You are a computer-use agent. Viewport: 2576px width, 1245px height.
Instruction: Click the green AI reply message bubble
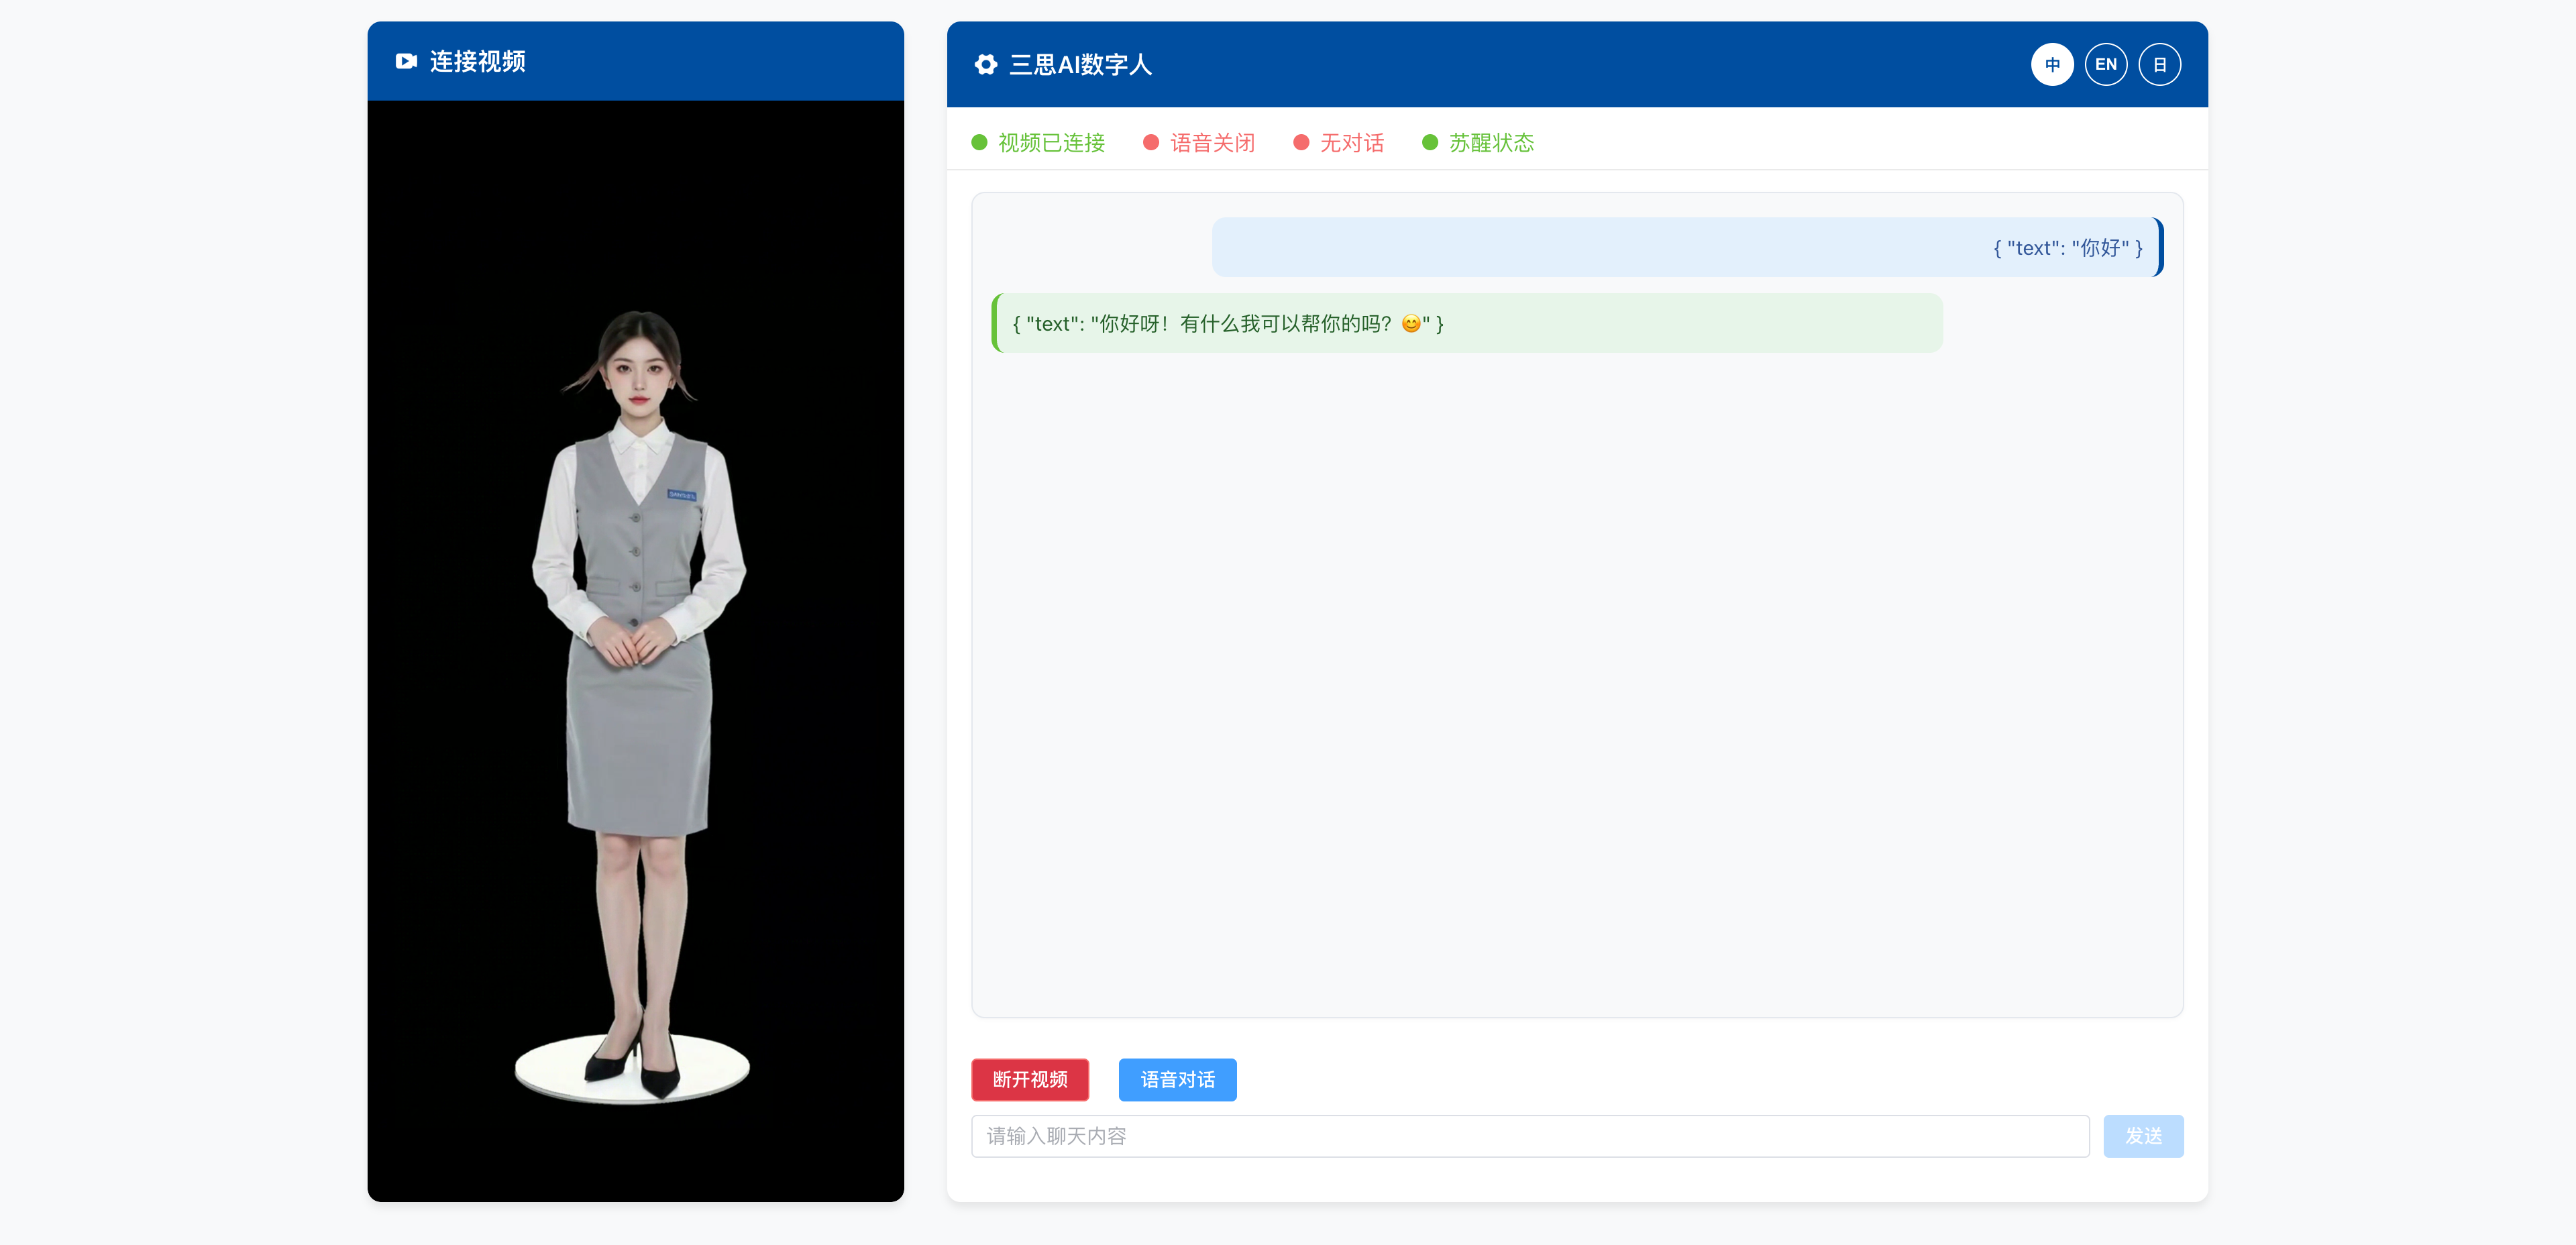[x=1466, y=323]
